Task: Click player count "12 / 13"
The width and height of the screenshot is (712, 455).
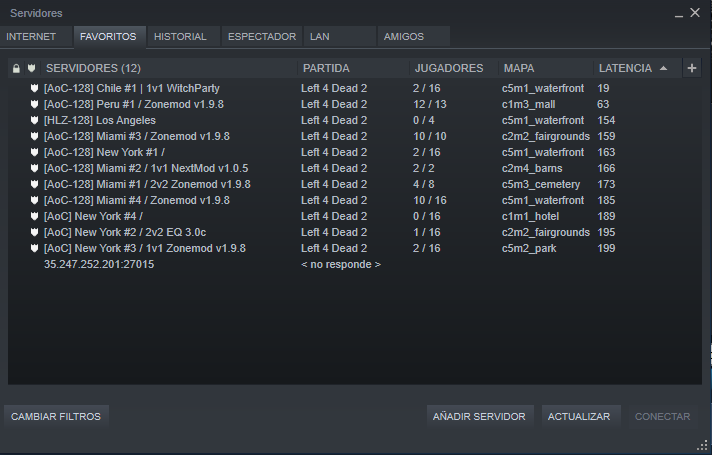Action: coord(430,104)
